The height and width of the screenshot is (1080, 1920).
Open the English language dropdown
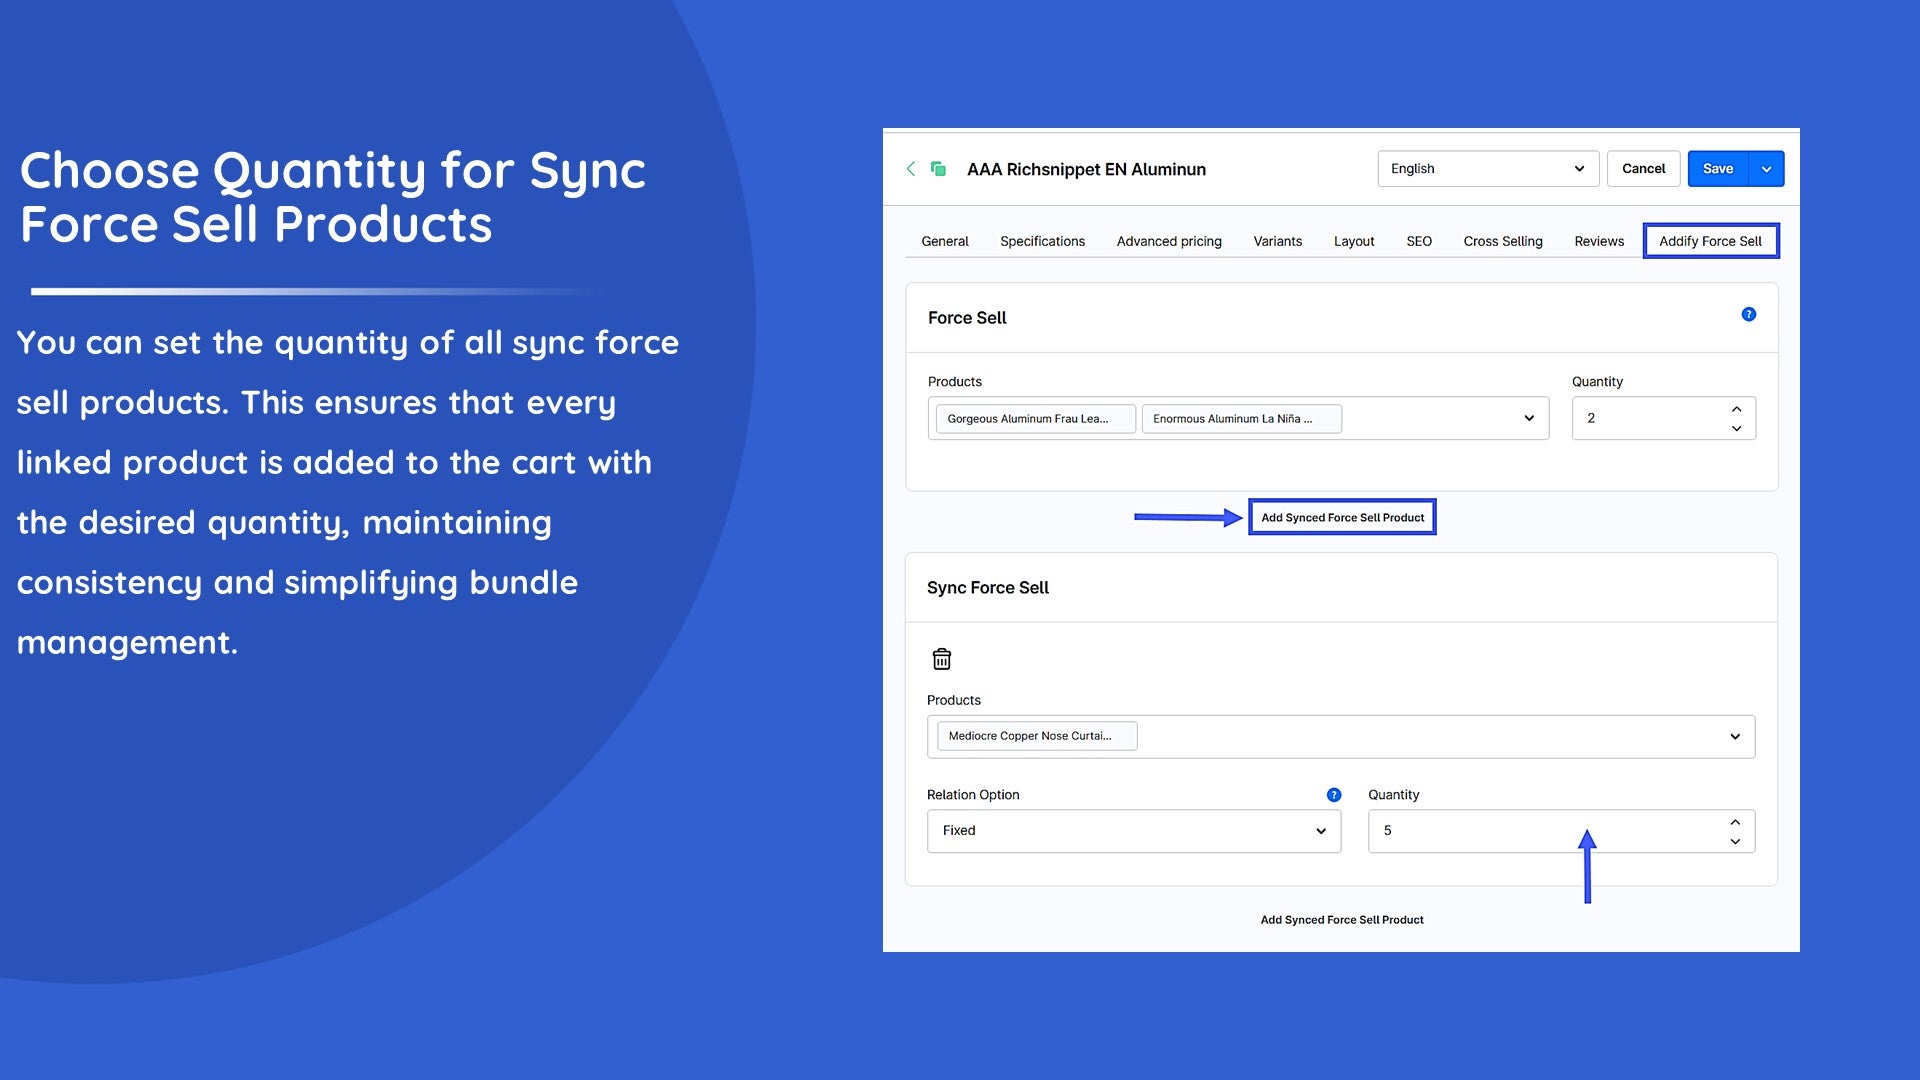click(x=1487, y=169)
